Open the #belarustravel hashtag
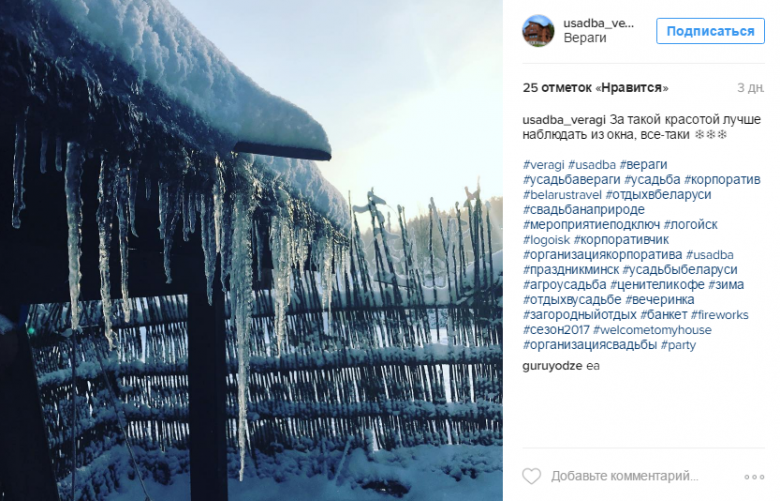The image size is (780, 501). point(562,195)
